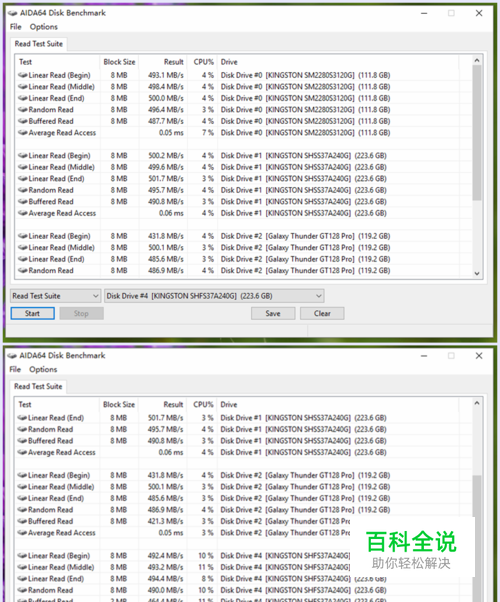Select 492.4 MB/s result cell in bottom window
This screenshot has height=602, width=500.
(166, 556)
